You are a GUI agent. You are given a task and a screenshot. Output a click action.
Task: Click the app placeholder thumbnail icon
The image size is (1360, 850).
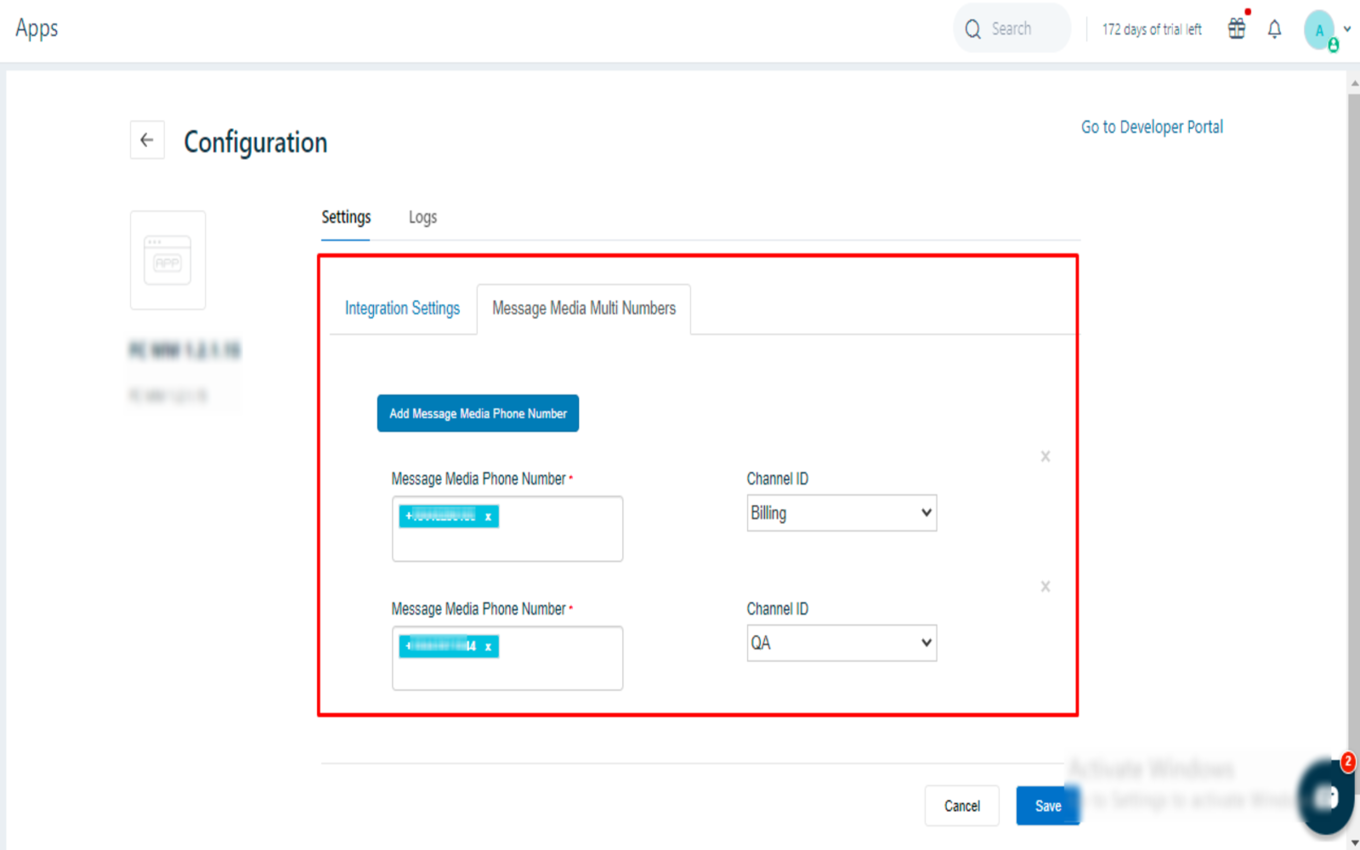(x=168, y=260)
